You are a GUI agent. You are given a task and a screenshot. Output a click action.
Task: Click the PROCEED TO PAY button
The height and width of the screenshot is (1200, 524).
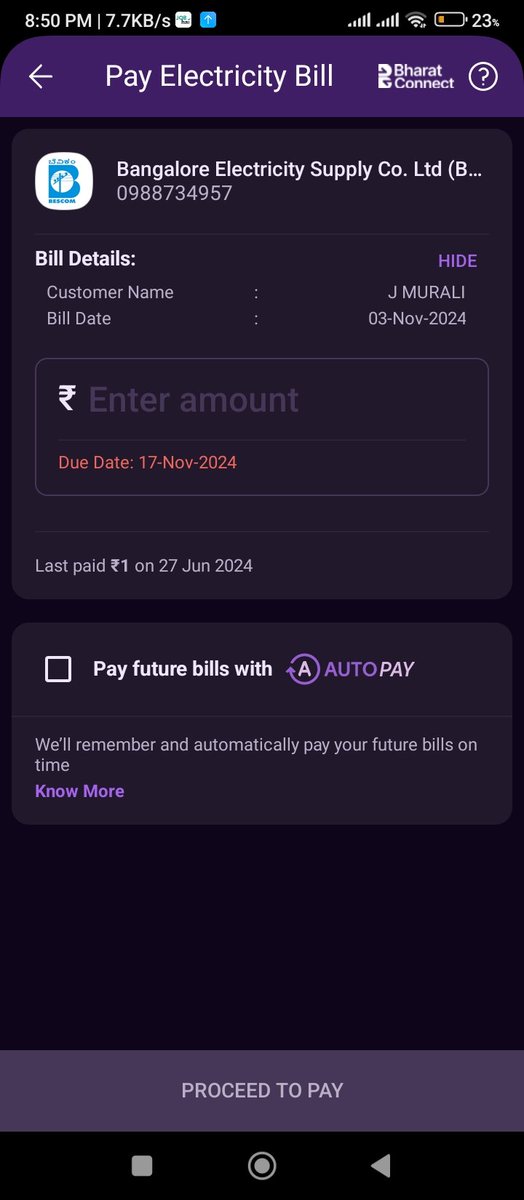(x=262, y=1091)
